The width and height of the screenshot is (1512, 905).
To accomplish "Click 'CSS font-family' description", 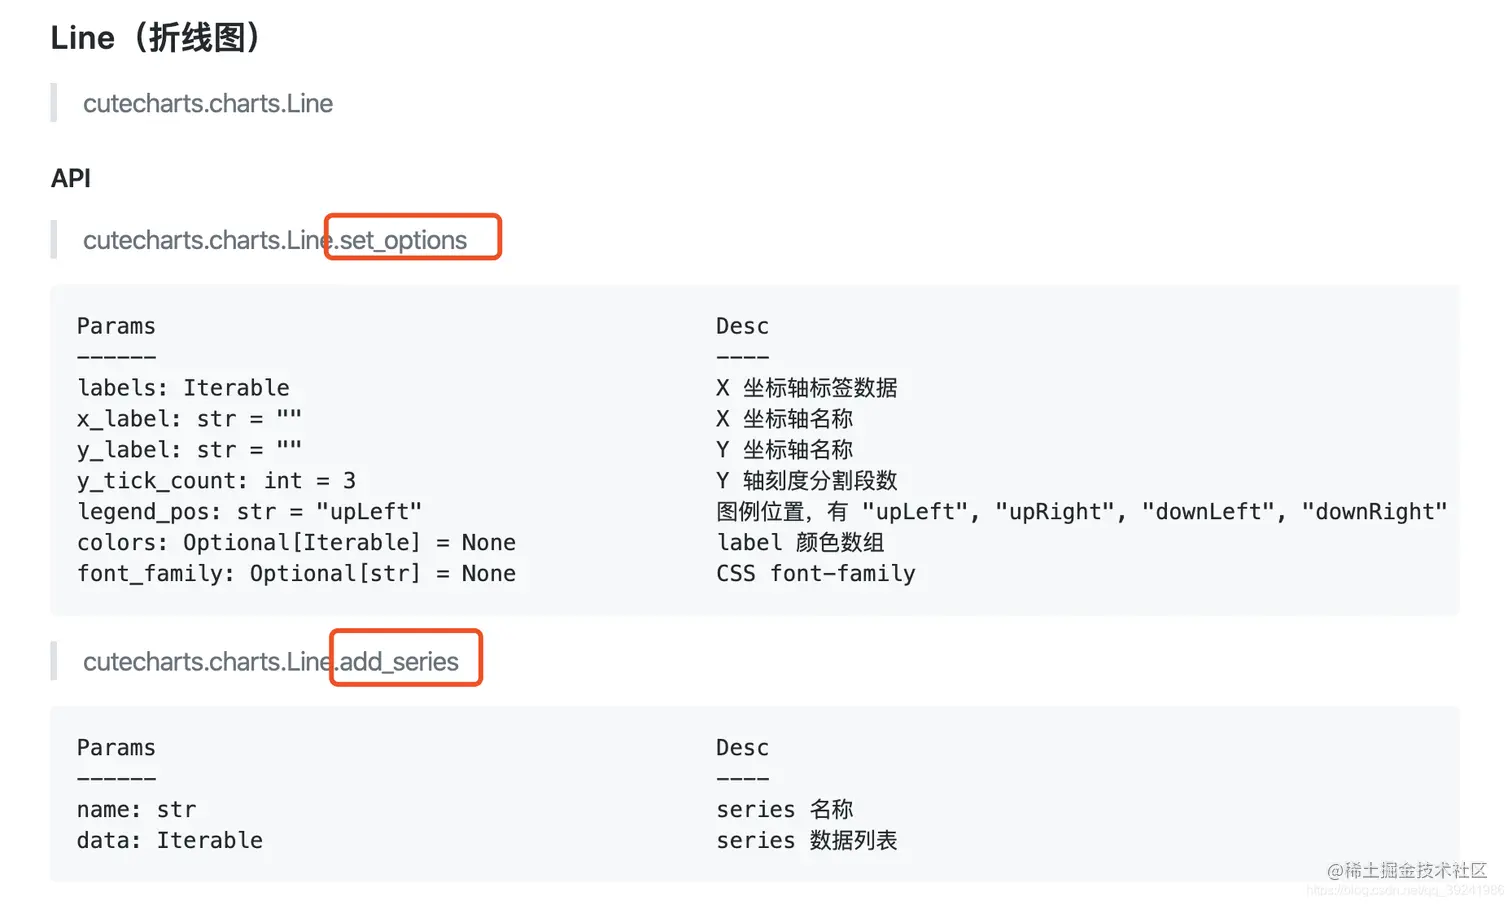I will point(816,574).
